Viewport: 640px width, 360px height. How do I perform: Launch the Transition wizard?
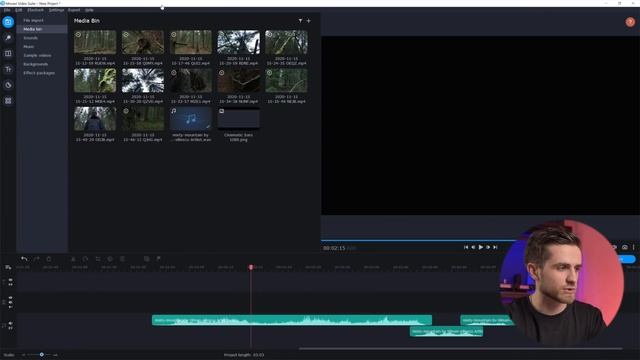[147, 259]
